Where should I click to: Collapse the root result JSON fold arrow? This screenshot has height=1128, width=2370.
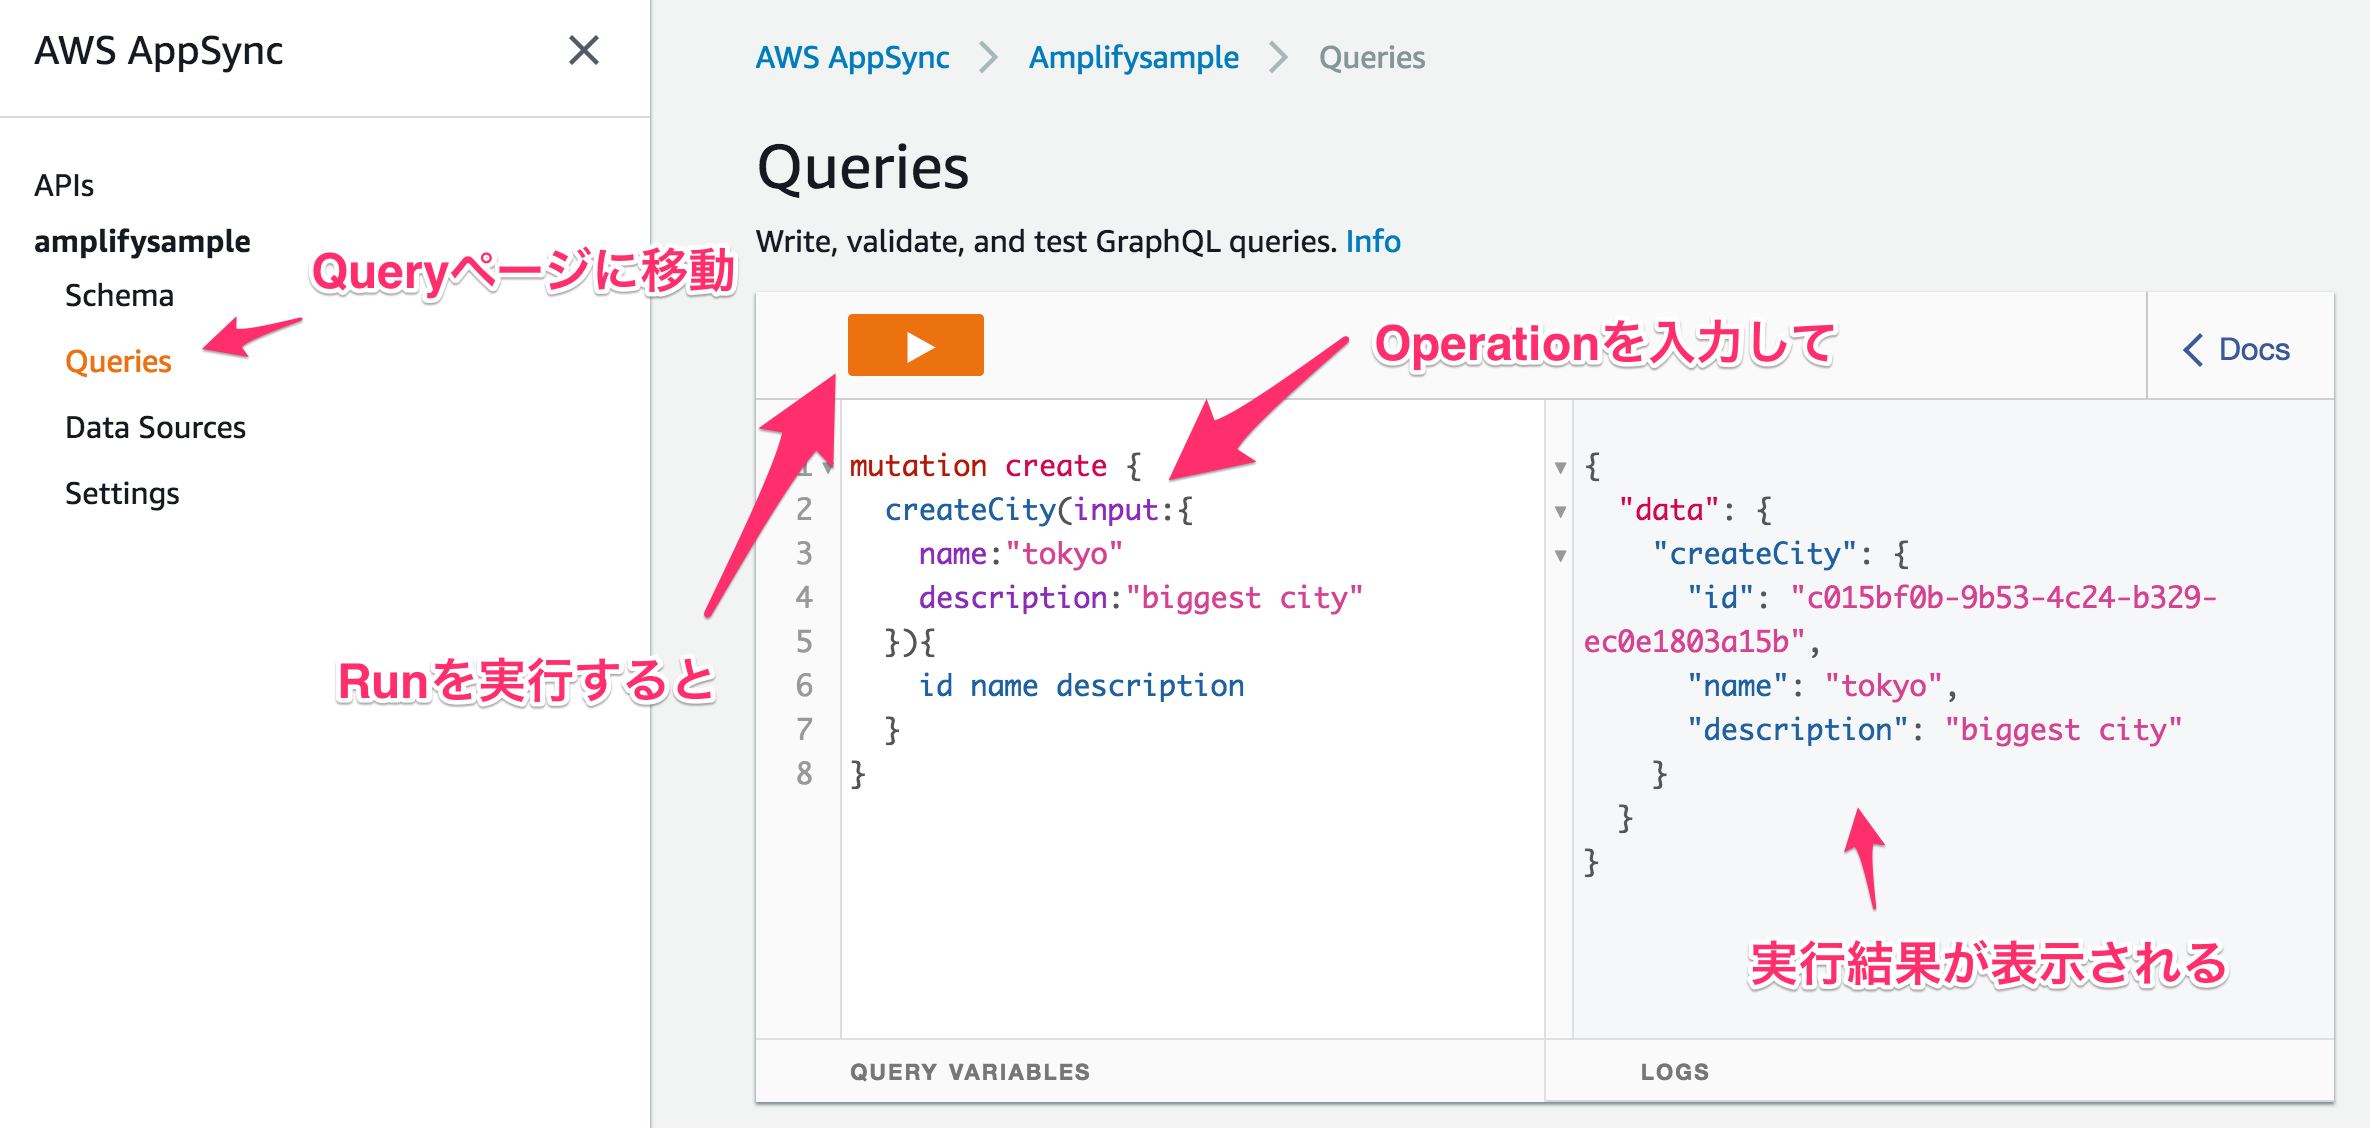point(1560,467)
